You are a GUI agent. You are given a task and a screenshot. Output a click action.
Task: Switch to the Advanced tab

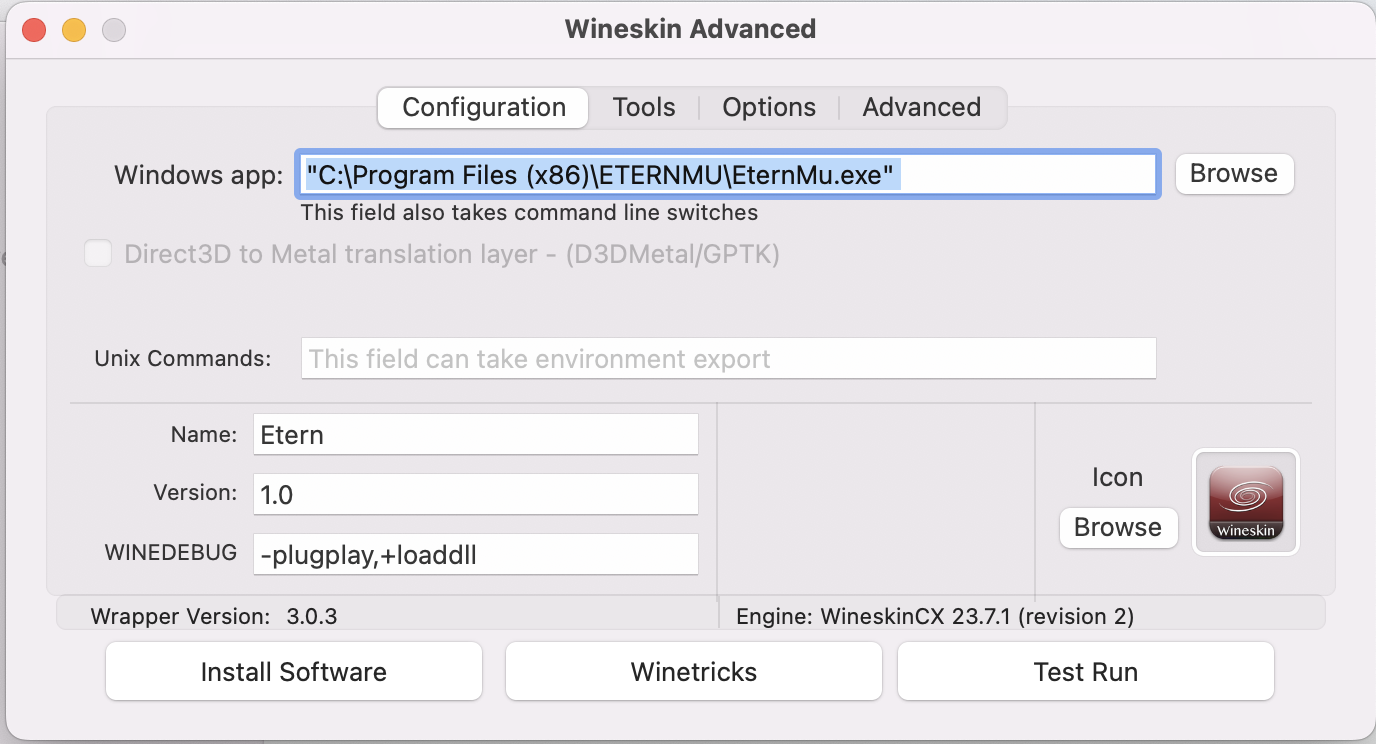[922, 108]
